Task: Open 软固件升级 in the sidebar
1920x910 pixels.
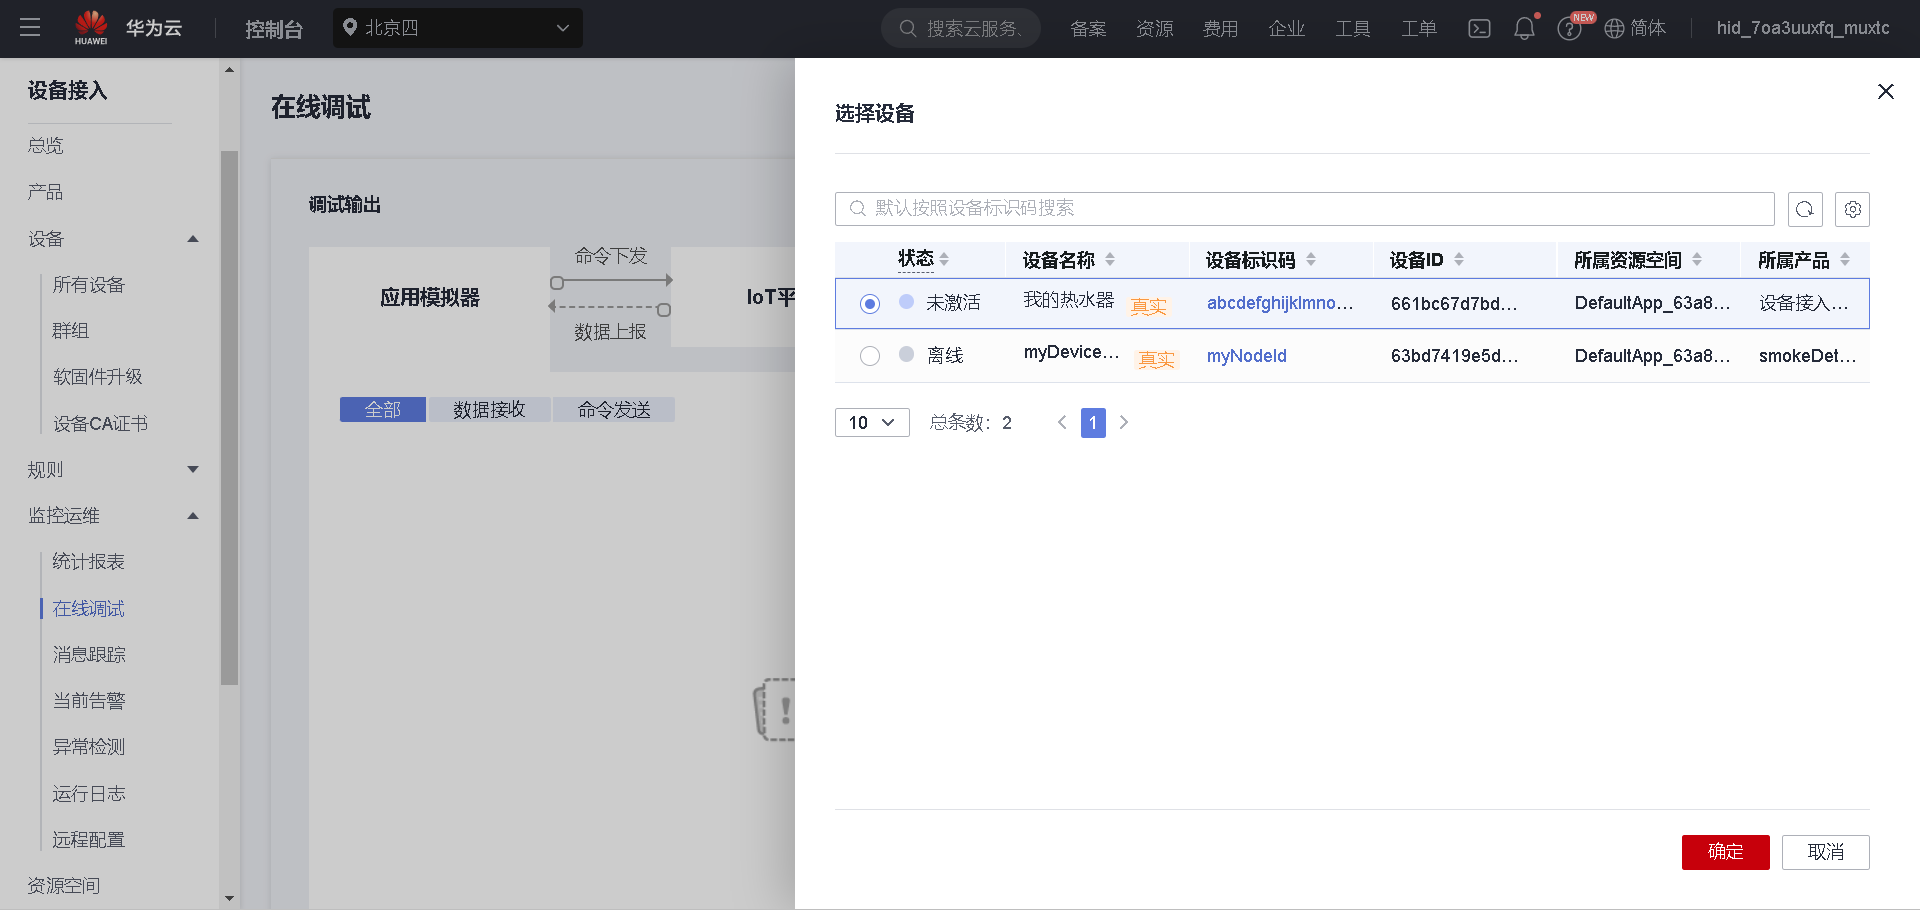Action: coord(98,377)
